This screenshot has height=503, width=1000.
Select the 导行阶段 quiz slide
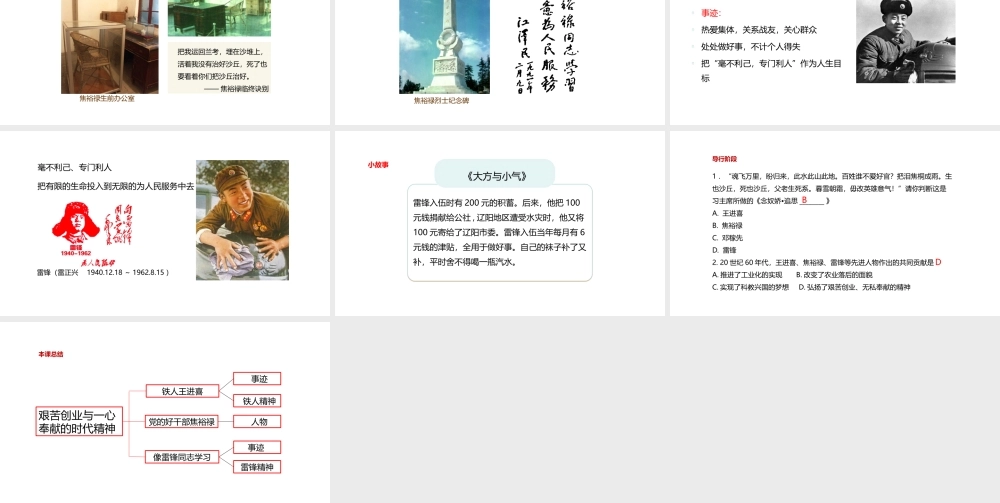(835, 223)
